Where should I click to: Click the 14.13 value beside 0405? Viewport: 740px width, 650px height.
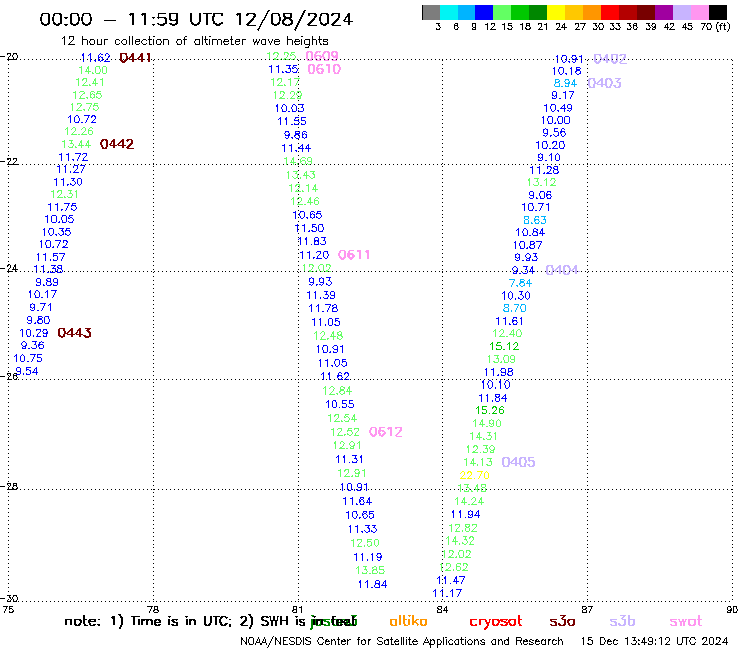[478, 462]
